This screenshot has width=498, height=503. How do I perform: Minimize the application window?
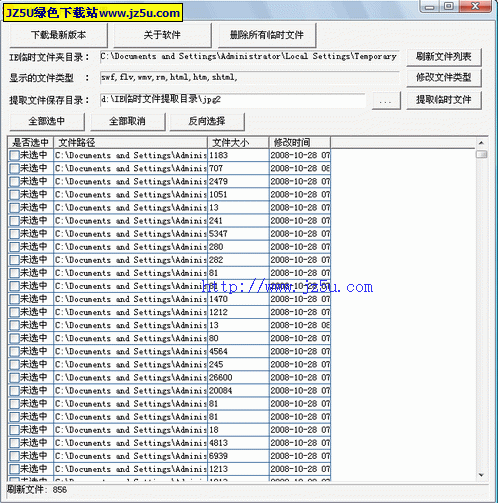430,7
